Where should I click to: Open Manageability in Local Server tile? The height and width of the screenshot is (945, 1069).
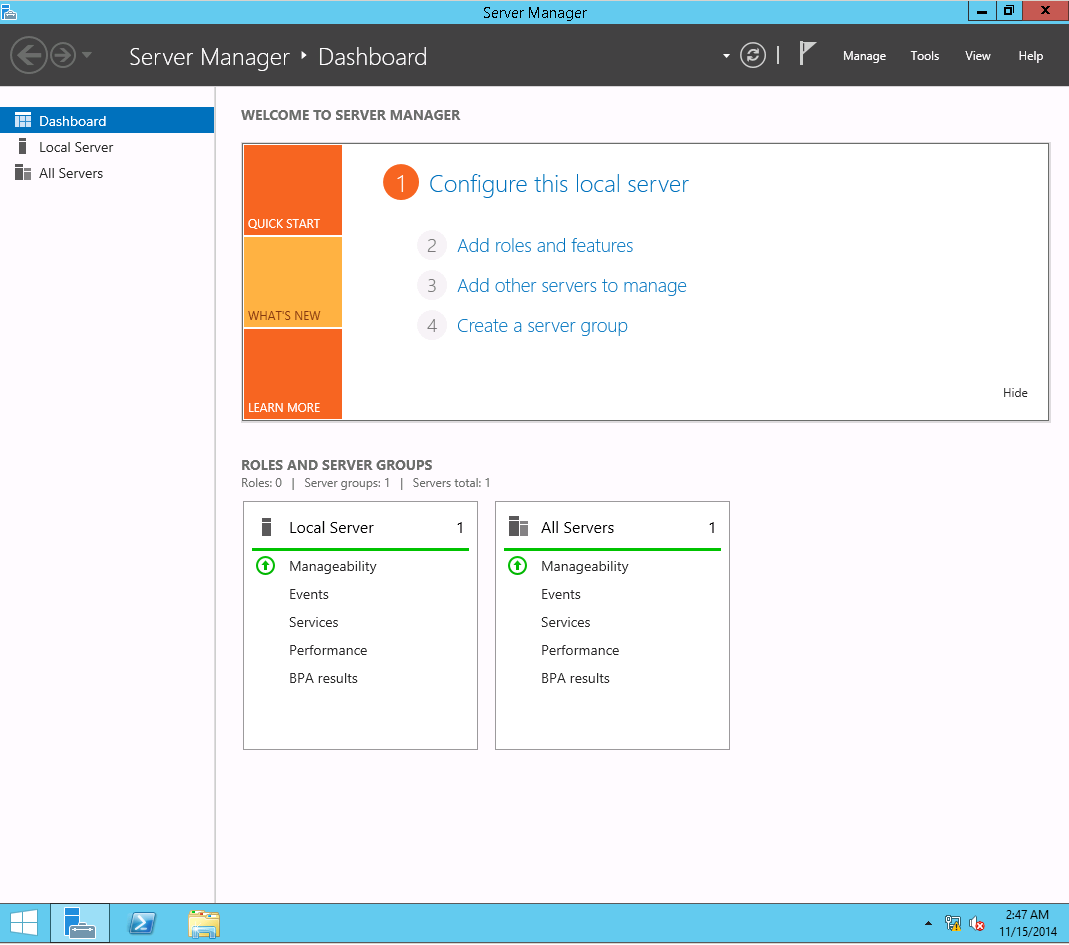coord(332,567)
